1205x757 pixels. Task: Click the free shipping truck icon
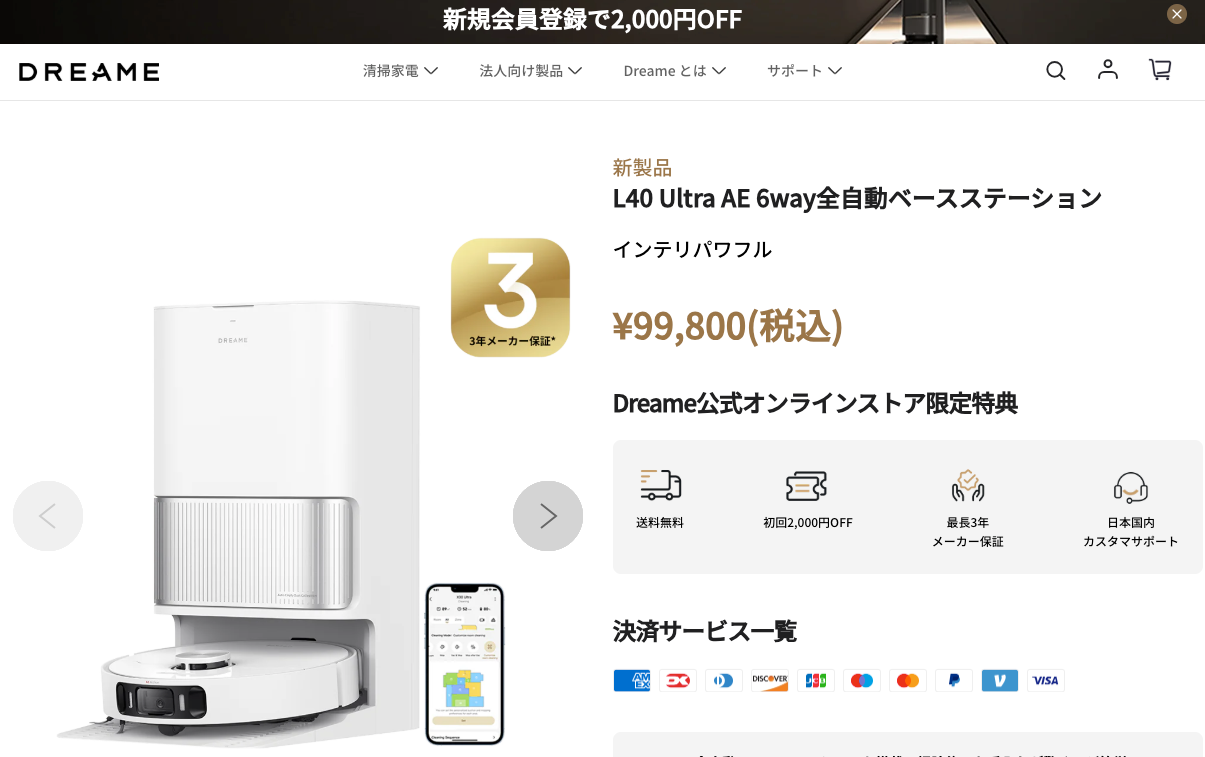coord(660,485)
